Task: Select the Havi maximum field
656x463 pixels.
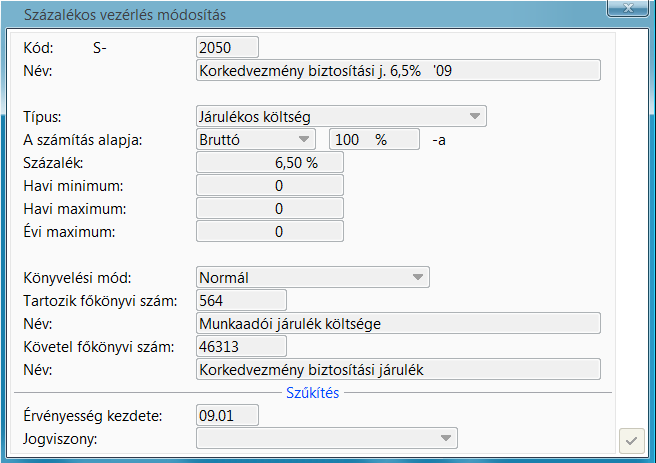Action: (270, 208)
